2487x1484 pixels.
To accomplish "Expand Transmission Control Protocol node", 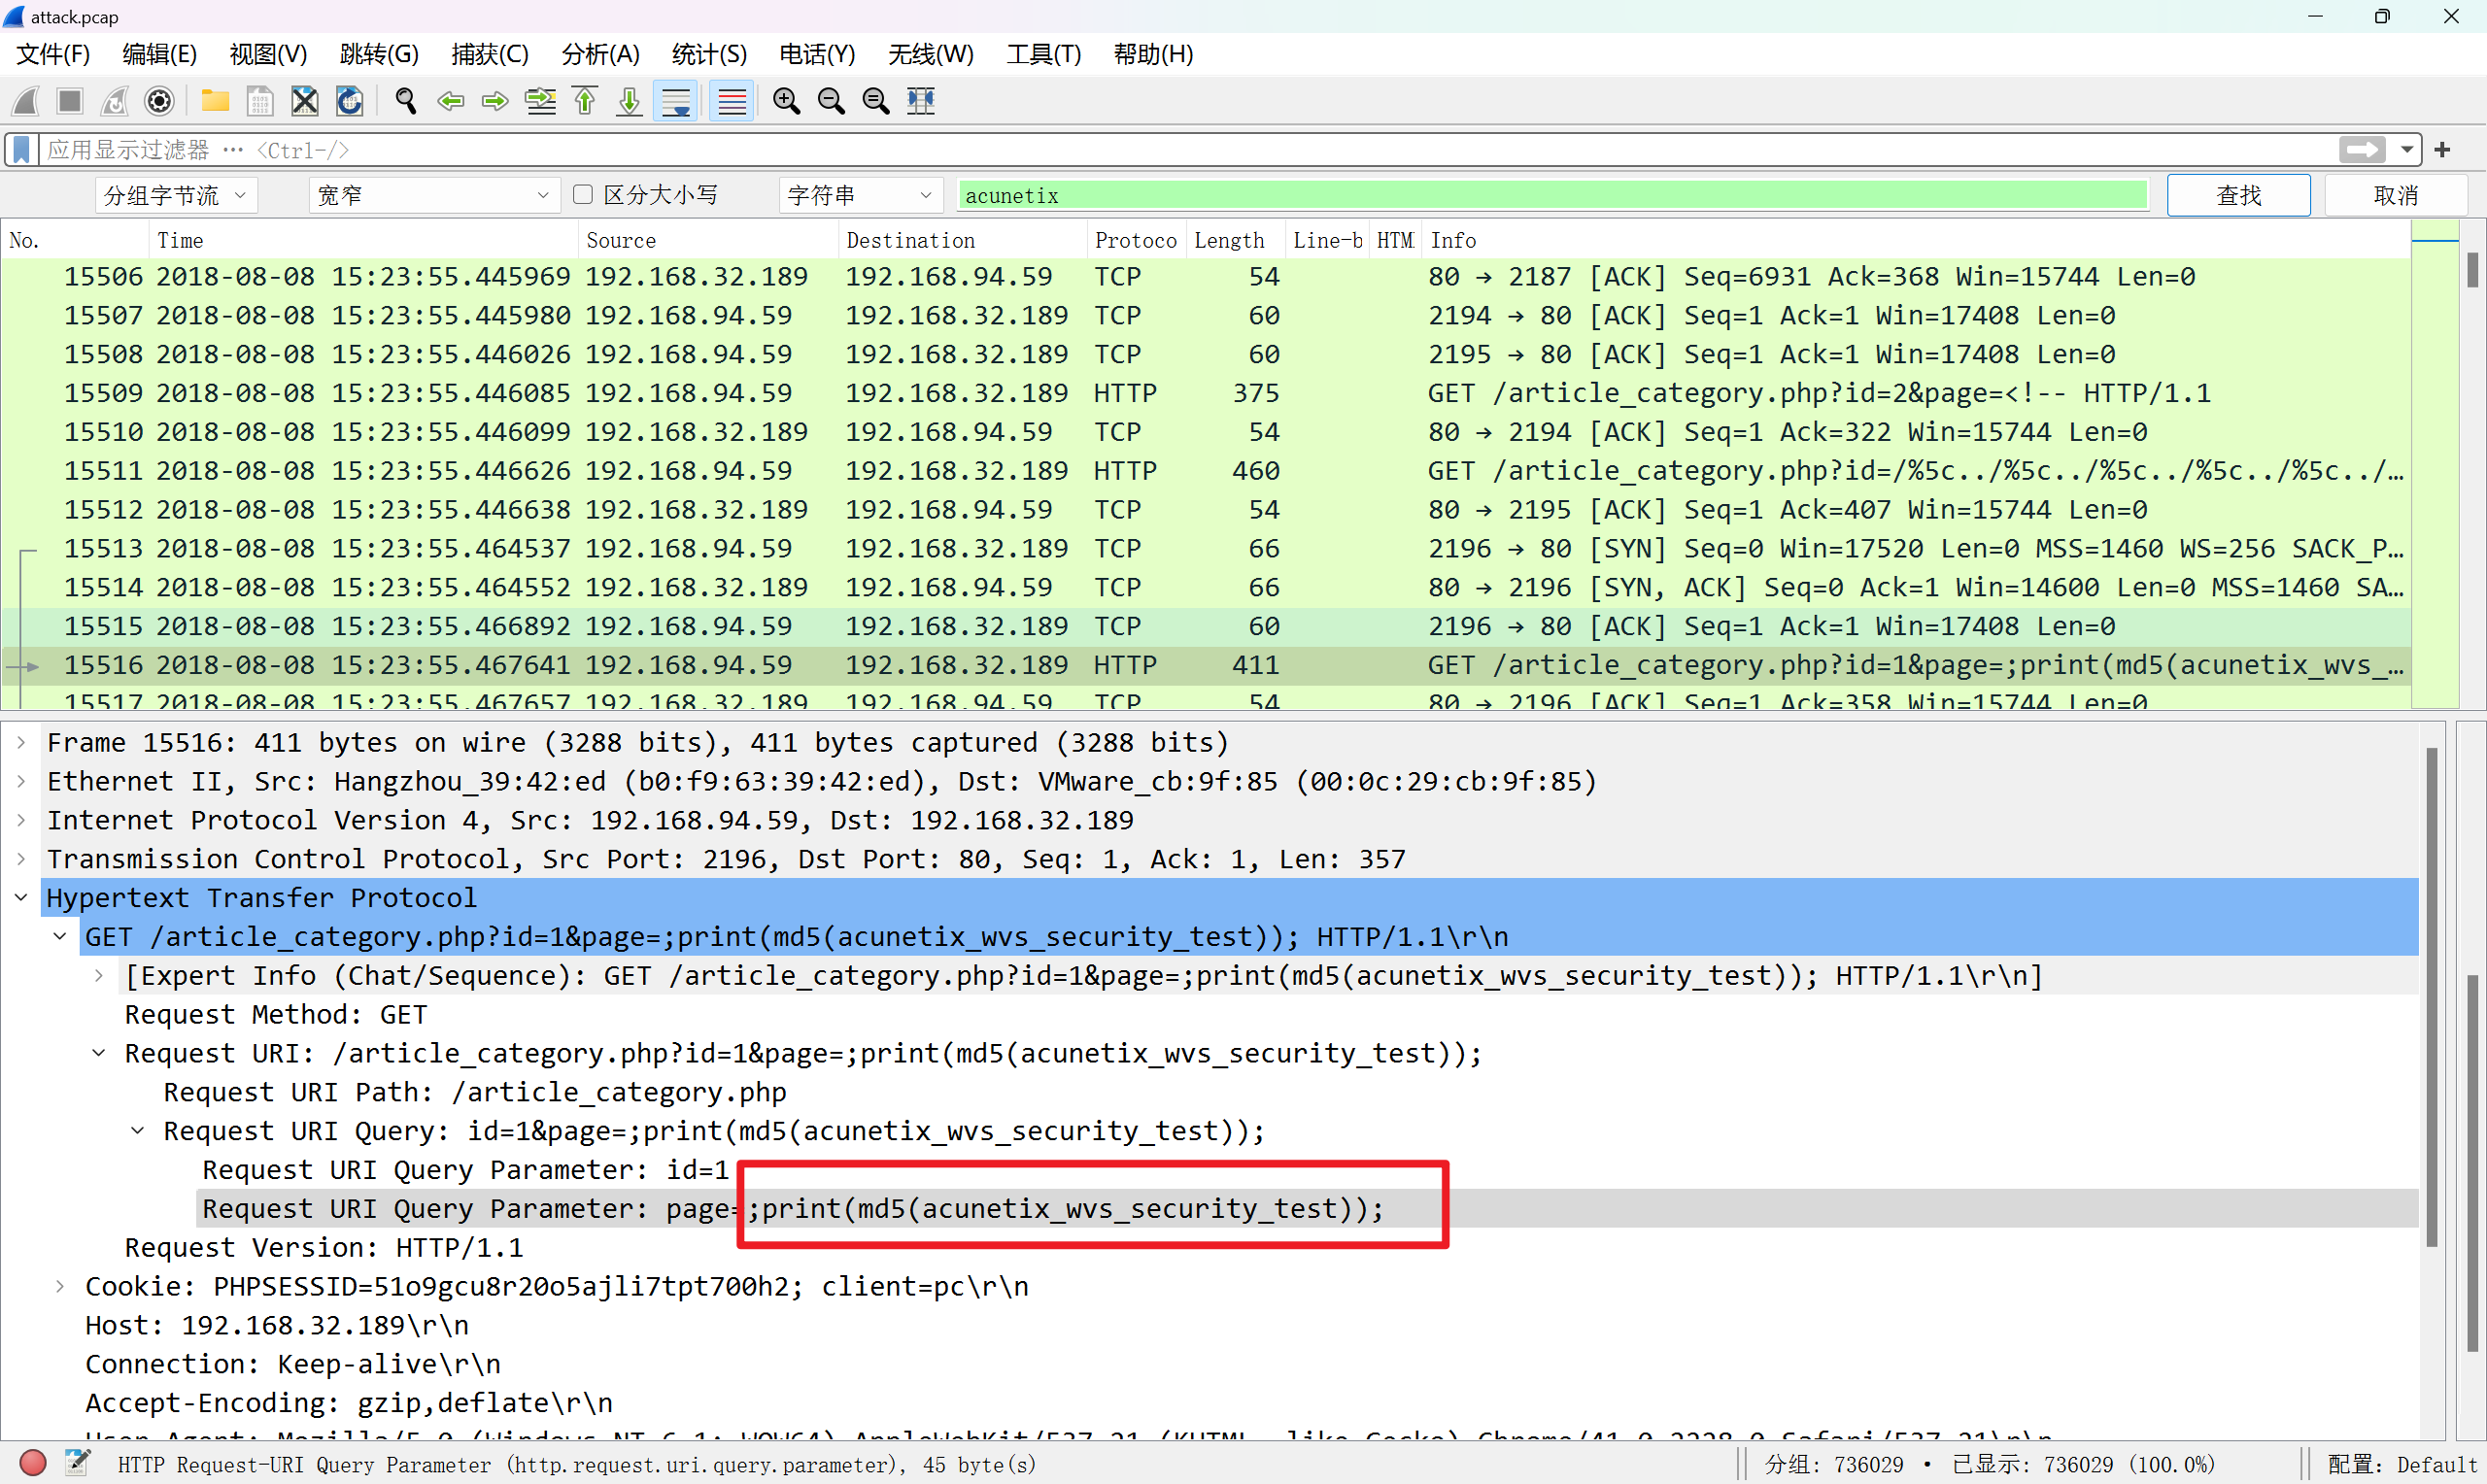I will click(21, 860).
